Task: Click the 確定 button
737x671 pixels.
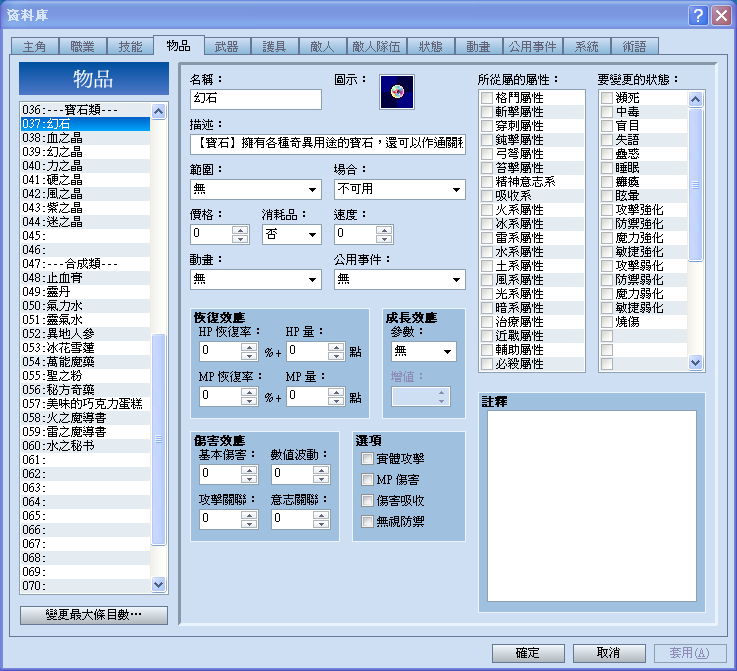Action: tap(528, 653)
